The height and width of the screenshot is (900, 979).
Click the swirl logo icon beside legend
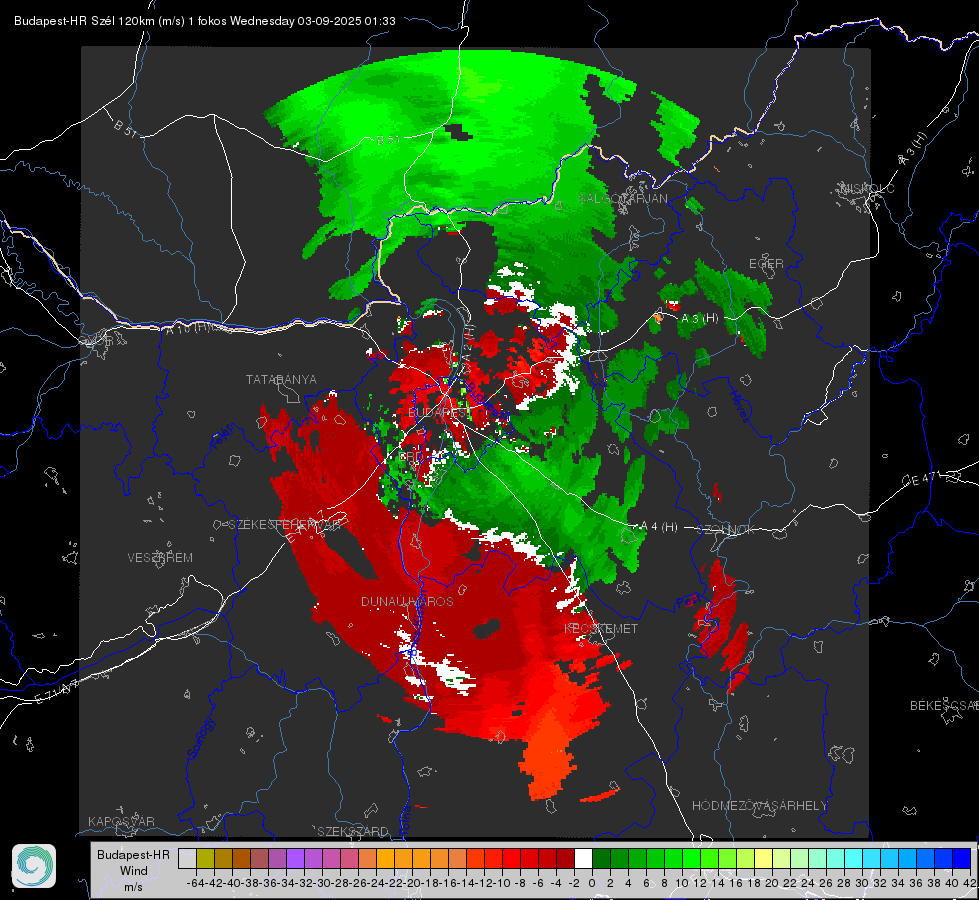[34, 866]
